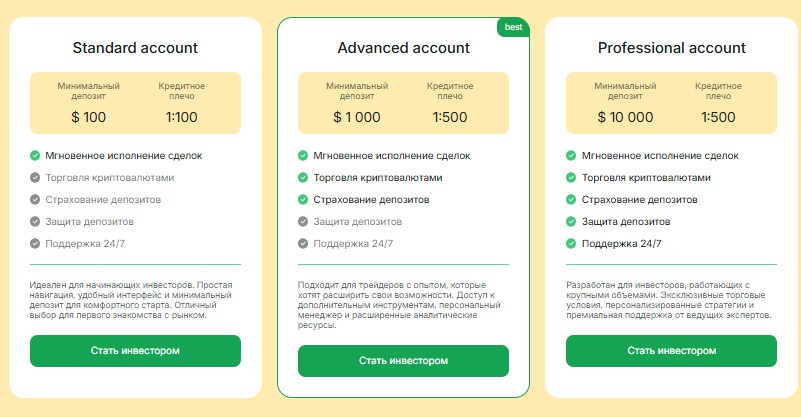Click the green 'best' badge
This screenshot has height=417, width=801.
513,27
